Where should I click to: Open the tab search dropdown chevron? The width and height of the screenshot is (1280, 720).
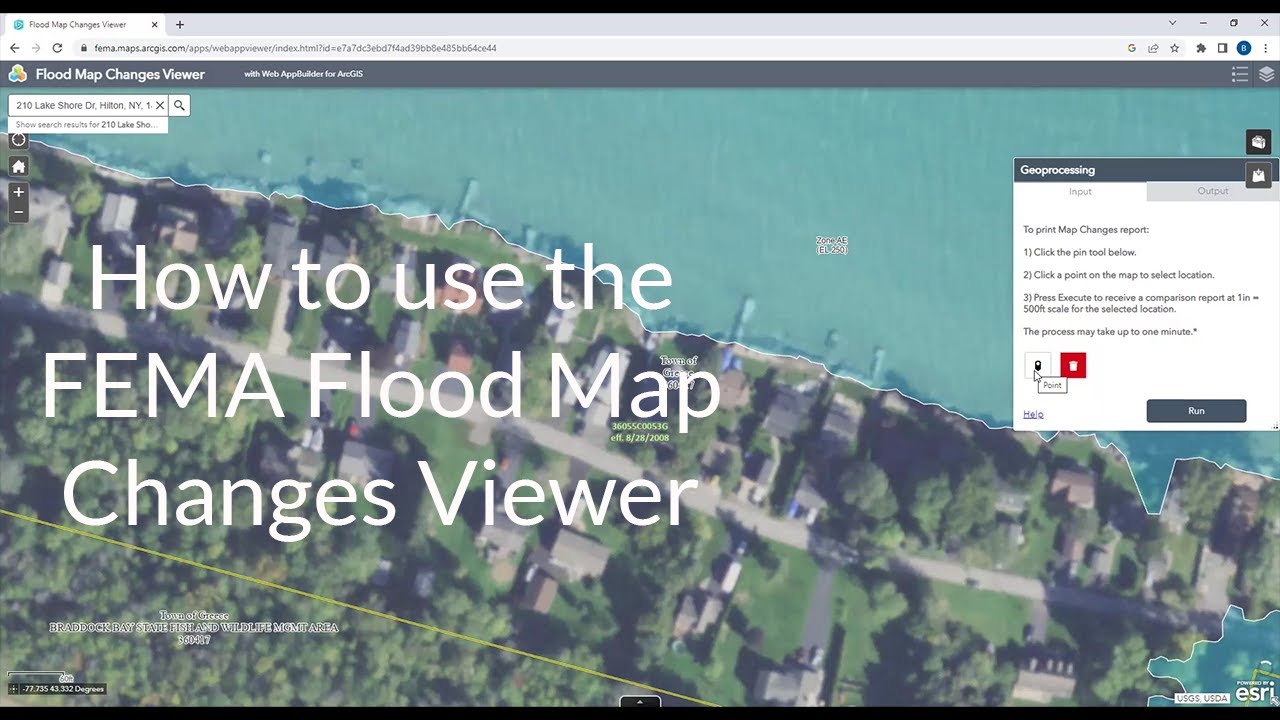tap(1173, 23)
